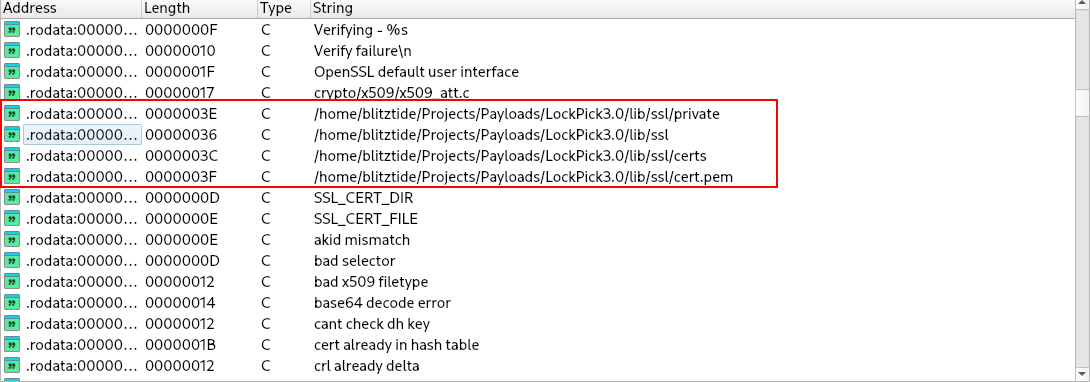
Task: Sort list by Type column header
Action: (284, 8)
